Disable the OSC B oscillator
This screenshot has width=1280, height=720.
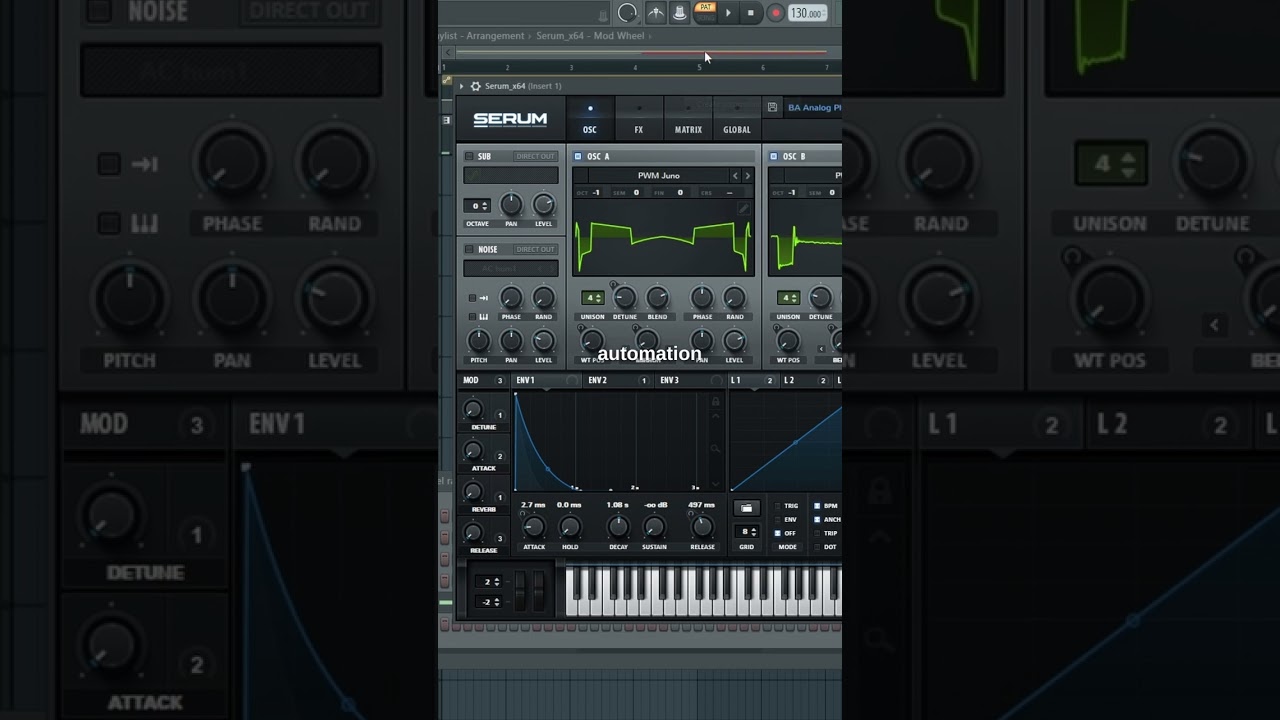(774, 156)
